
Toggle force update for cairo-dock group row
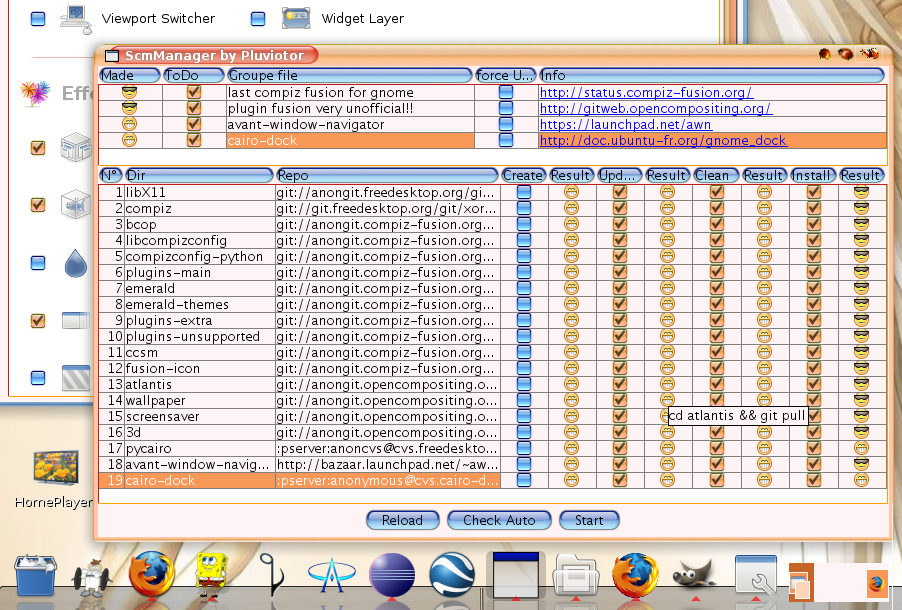click(506, 140)
